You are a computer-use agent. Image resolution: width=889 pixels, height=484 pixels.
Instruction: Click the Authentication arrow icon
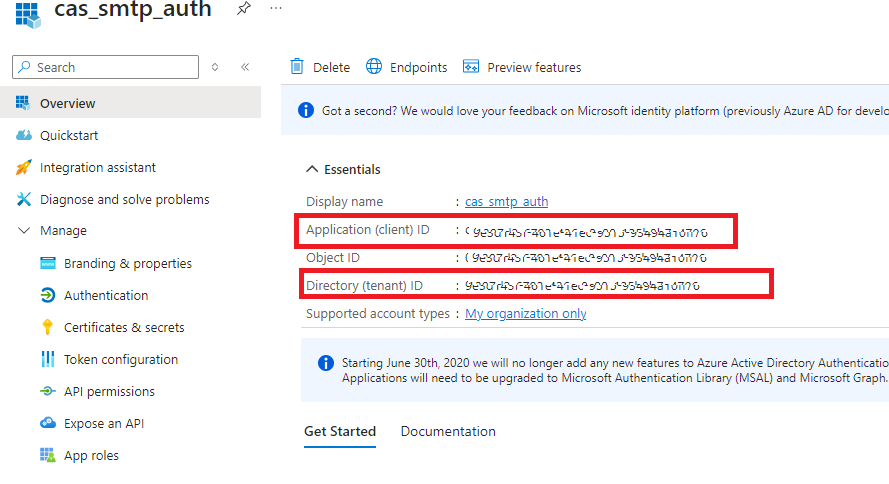48,295
